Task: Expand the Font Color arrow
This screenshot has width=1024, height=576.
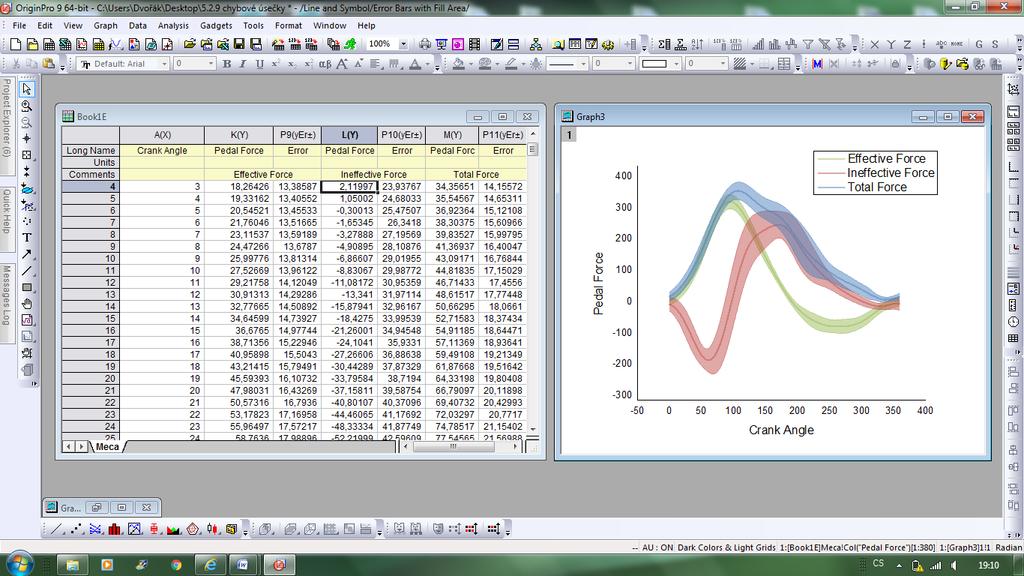Action: click(x=428, y=64)
